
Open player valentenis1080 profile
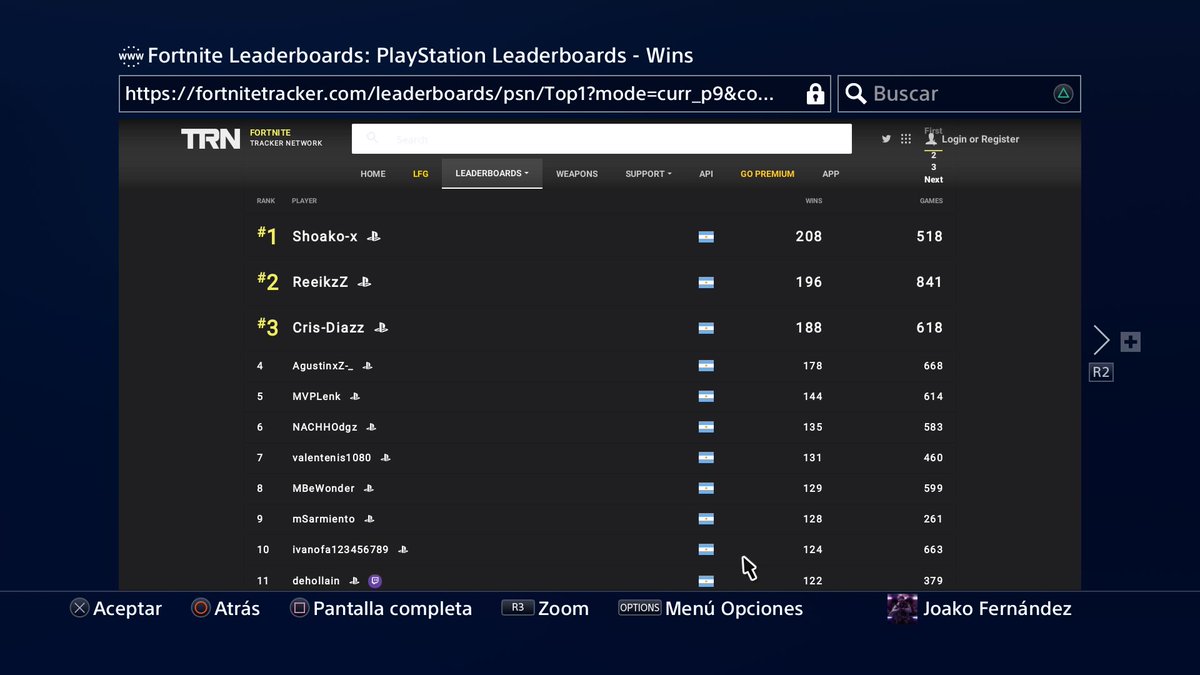pyautogui.click(x=332, y=458)
